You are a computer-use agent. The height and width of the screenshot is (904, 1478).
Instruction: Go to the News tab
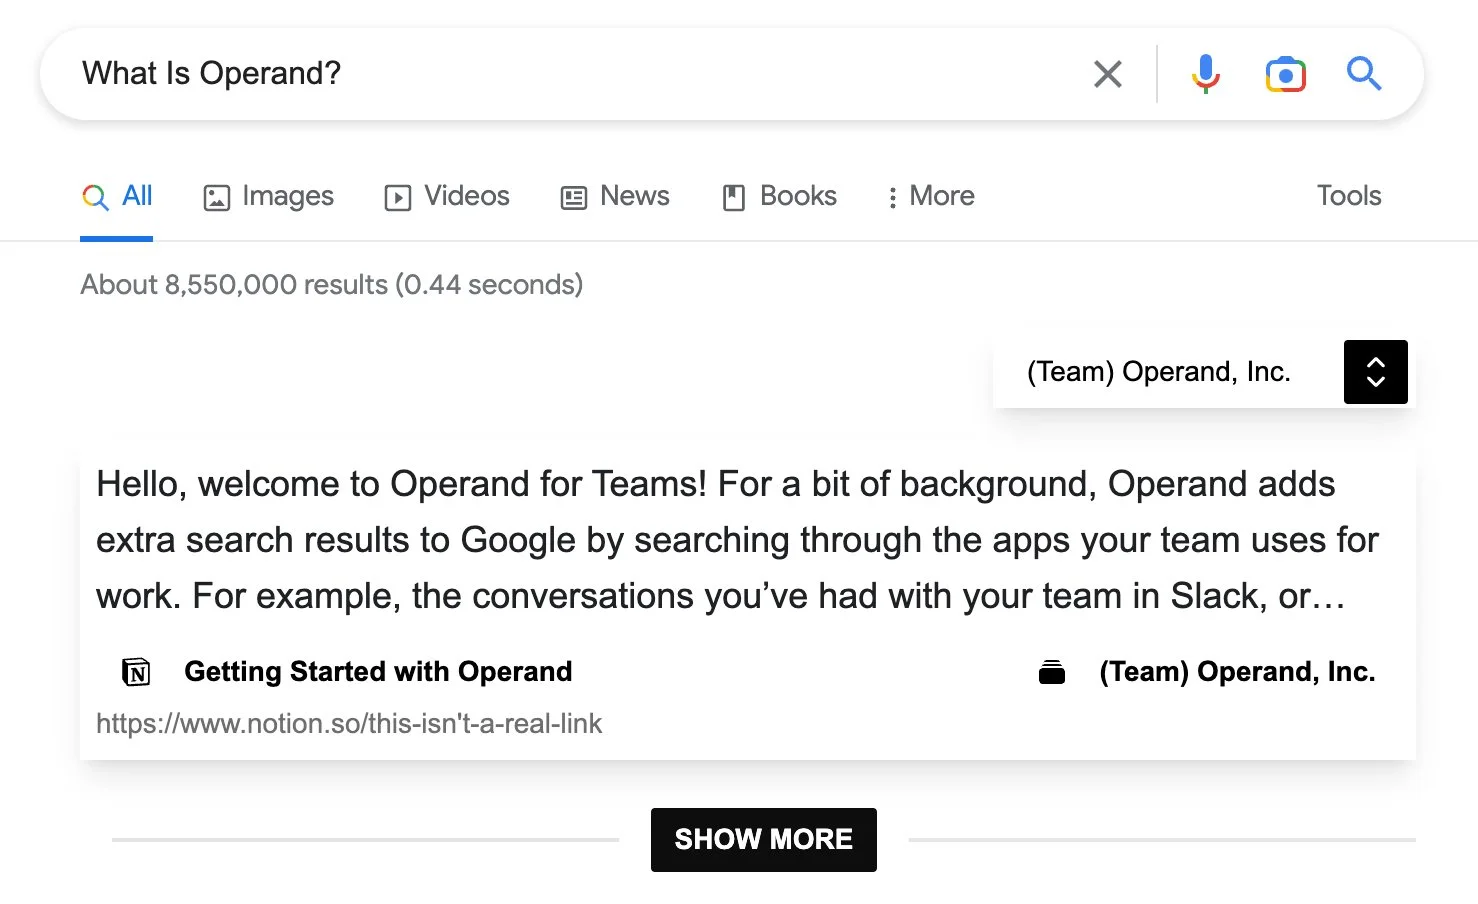[615, 196]
